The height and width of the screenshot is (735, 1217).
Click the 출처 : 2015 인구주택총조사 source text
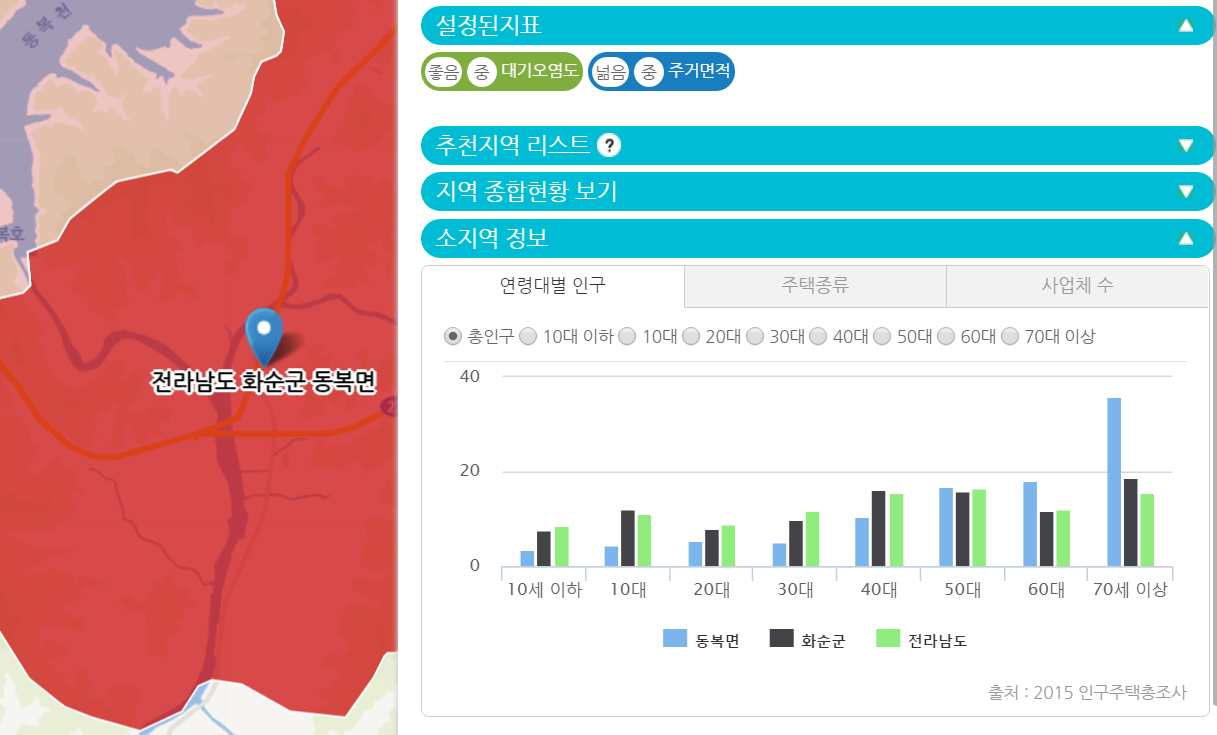[x=1087, y=692]
